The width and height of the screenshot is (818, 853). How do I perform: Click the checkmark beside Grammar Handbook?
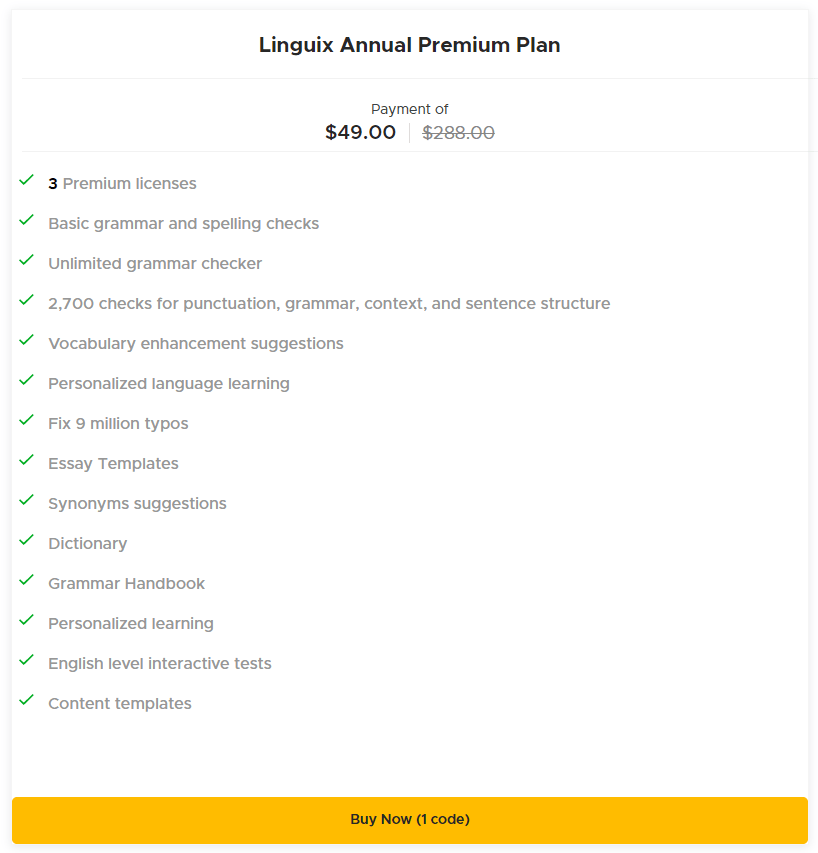pyautogui.click(x=26, y=580)
